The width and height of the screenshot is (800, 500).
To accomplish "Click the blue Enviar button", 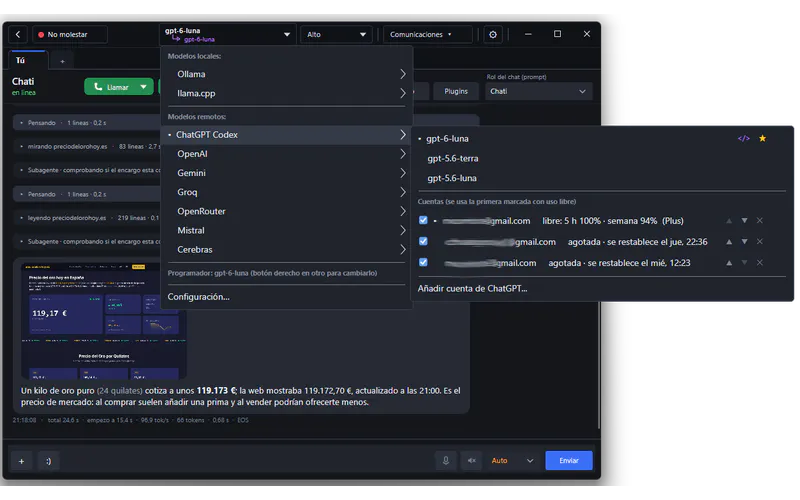I will point(569,460).
